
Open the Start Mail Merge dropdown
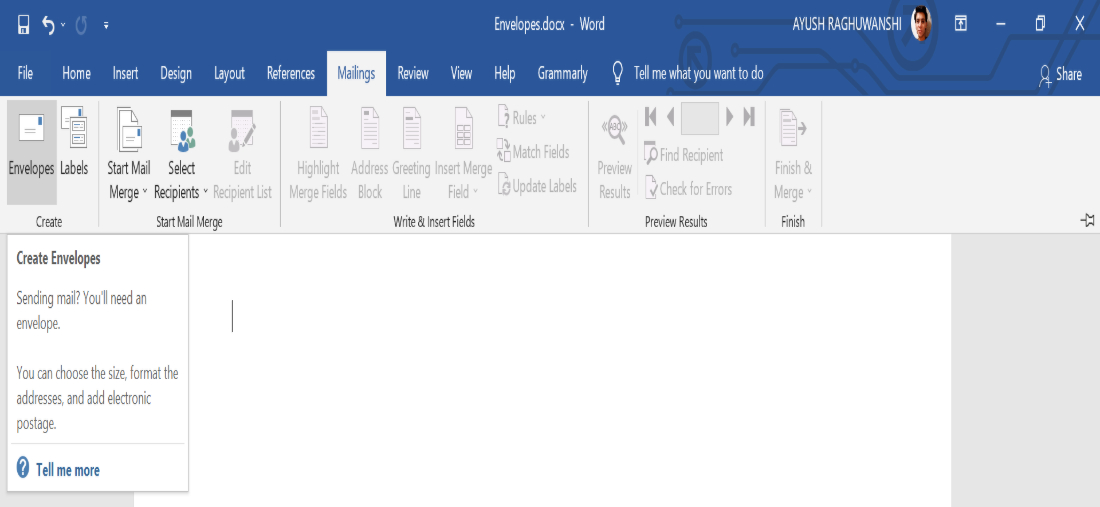pyautogui.click(x=128, y=151)
